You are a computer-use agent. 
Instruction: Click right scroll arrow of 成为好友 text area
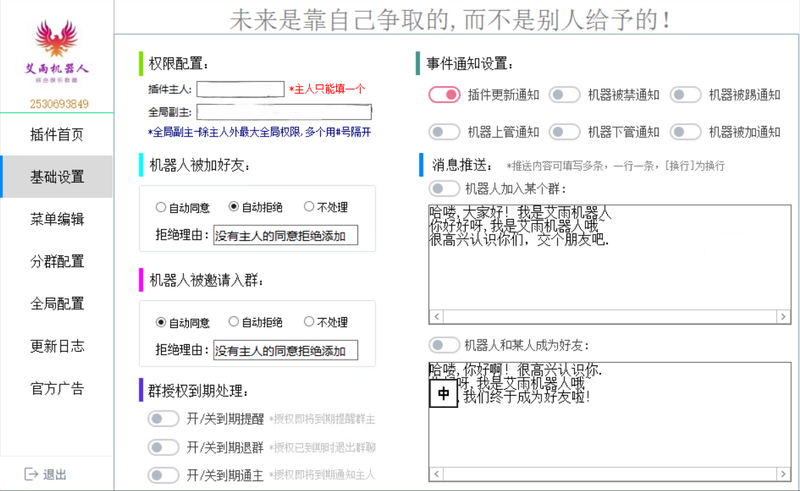pos(783,474)
